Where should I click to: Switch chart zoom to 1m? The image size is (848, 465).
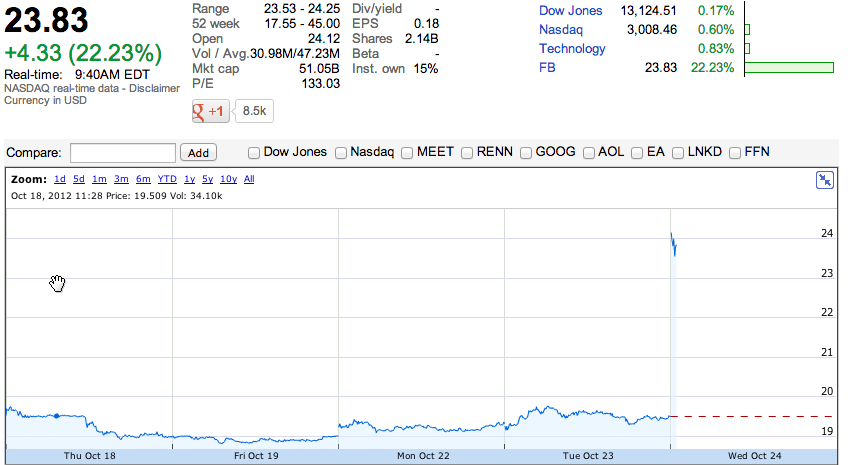99,179
